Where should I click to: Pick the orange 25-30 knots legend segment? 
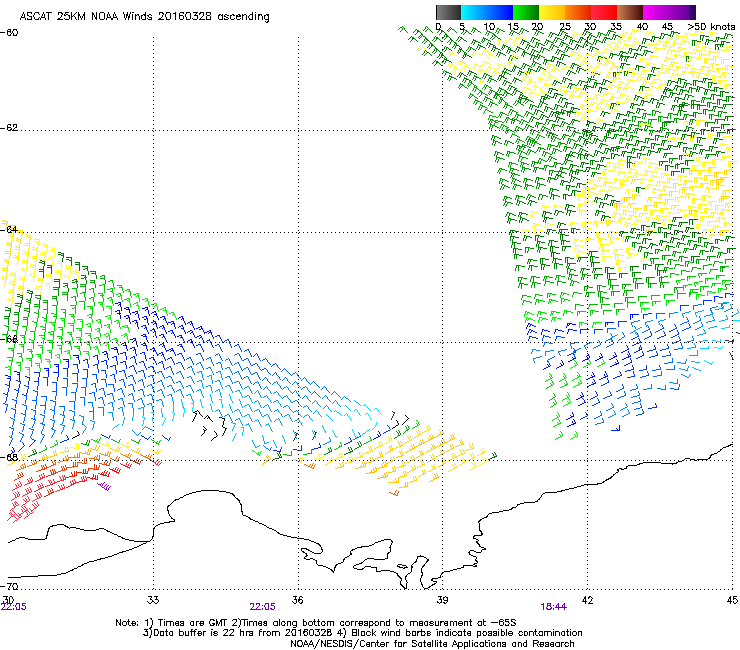tap(578, 12)
